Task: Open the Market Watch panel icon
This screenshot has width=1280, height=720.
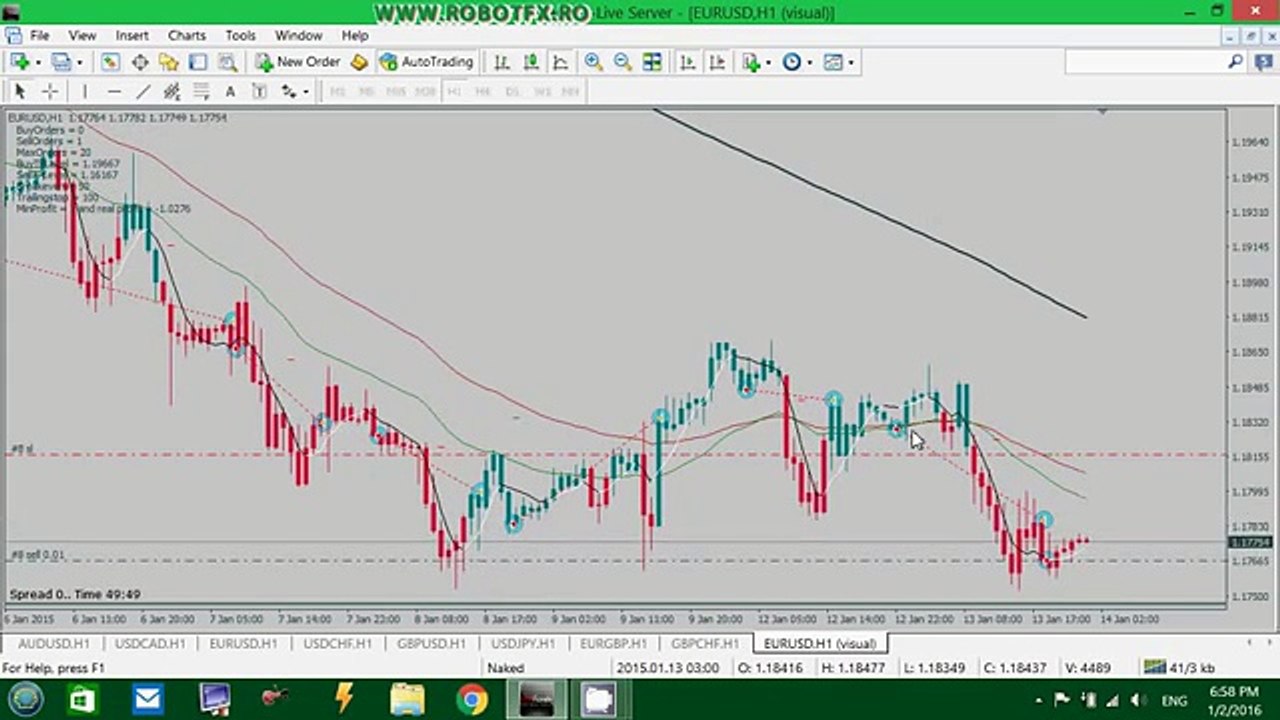Action: click(x=110, y=62)
